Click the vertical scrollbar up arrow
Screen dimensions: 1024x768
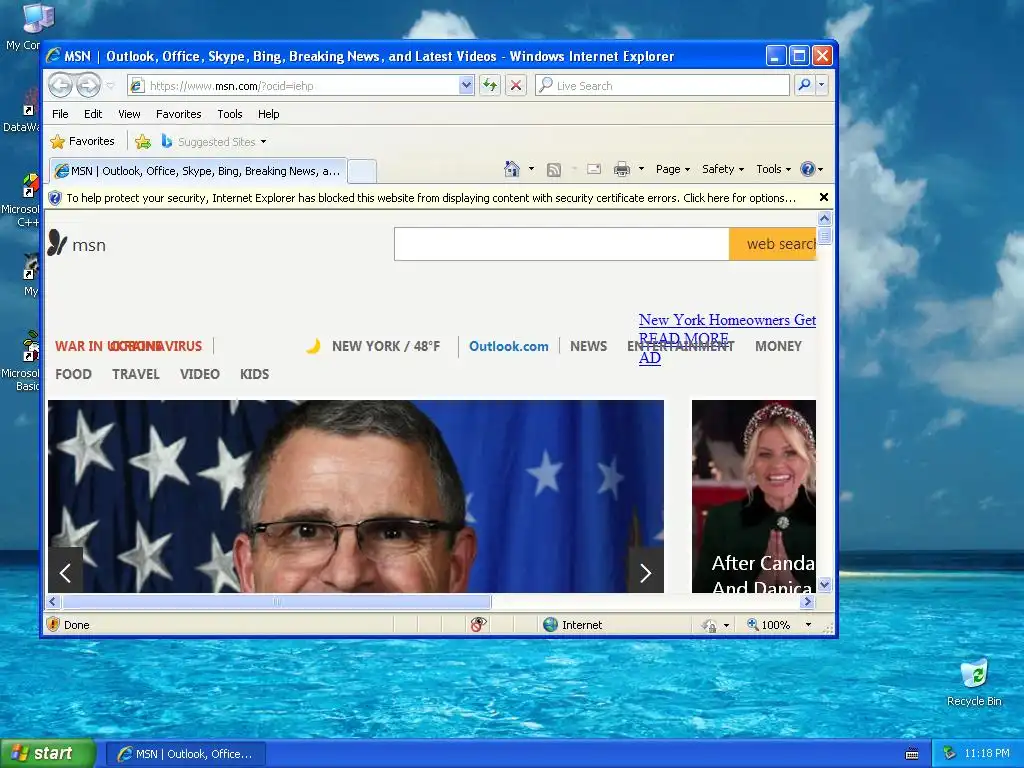click(x=824, y=218)
